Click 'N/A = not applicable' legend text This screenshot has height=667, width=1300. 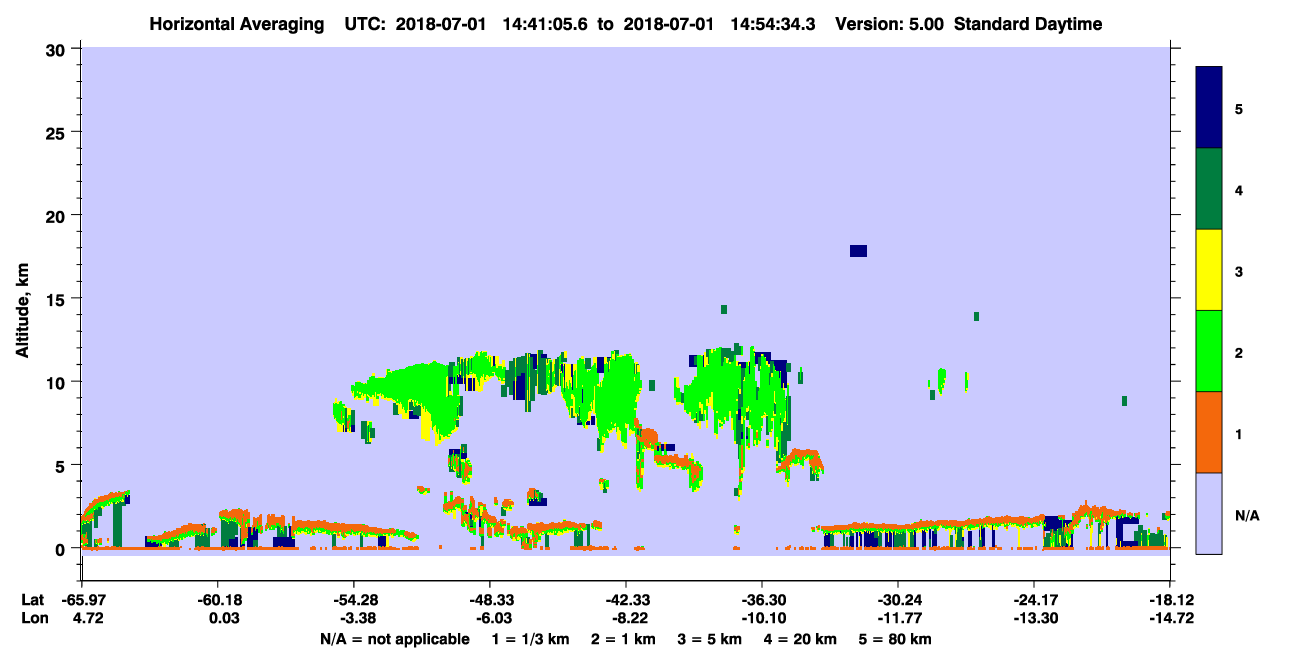(394, 639)
